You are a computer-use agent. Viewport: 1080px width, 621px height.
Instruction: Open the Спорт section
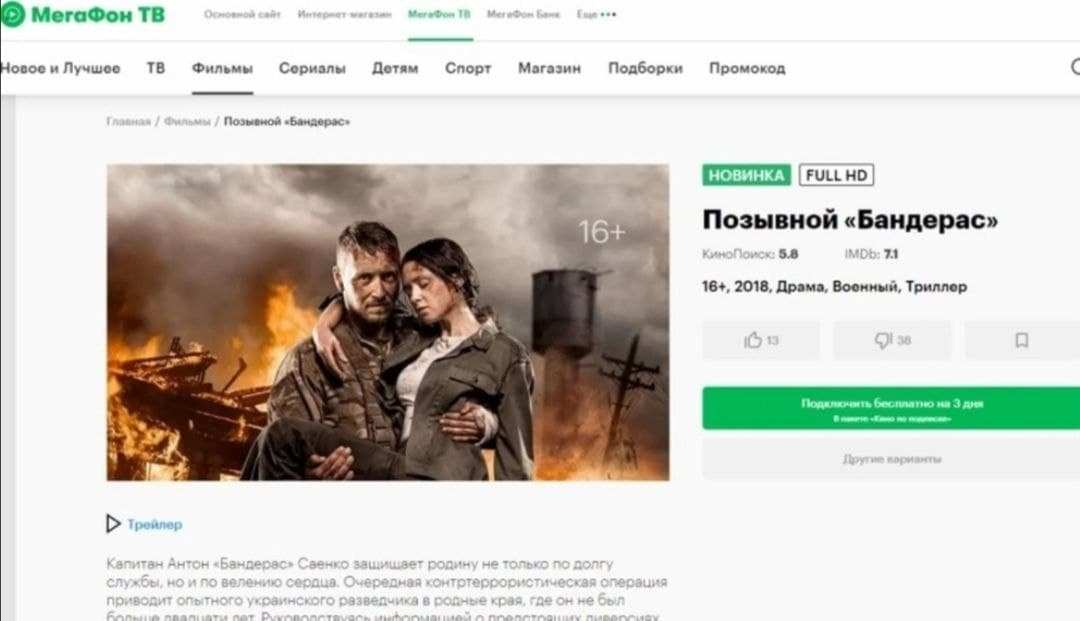click(x=468, y=68)
